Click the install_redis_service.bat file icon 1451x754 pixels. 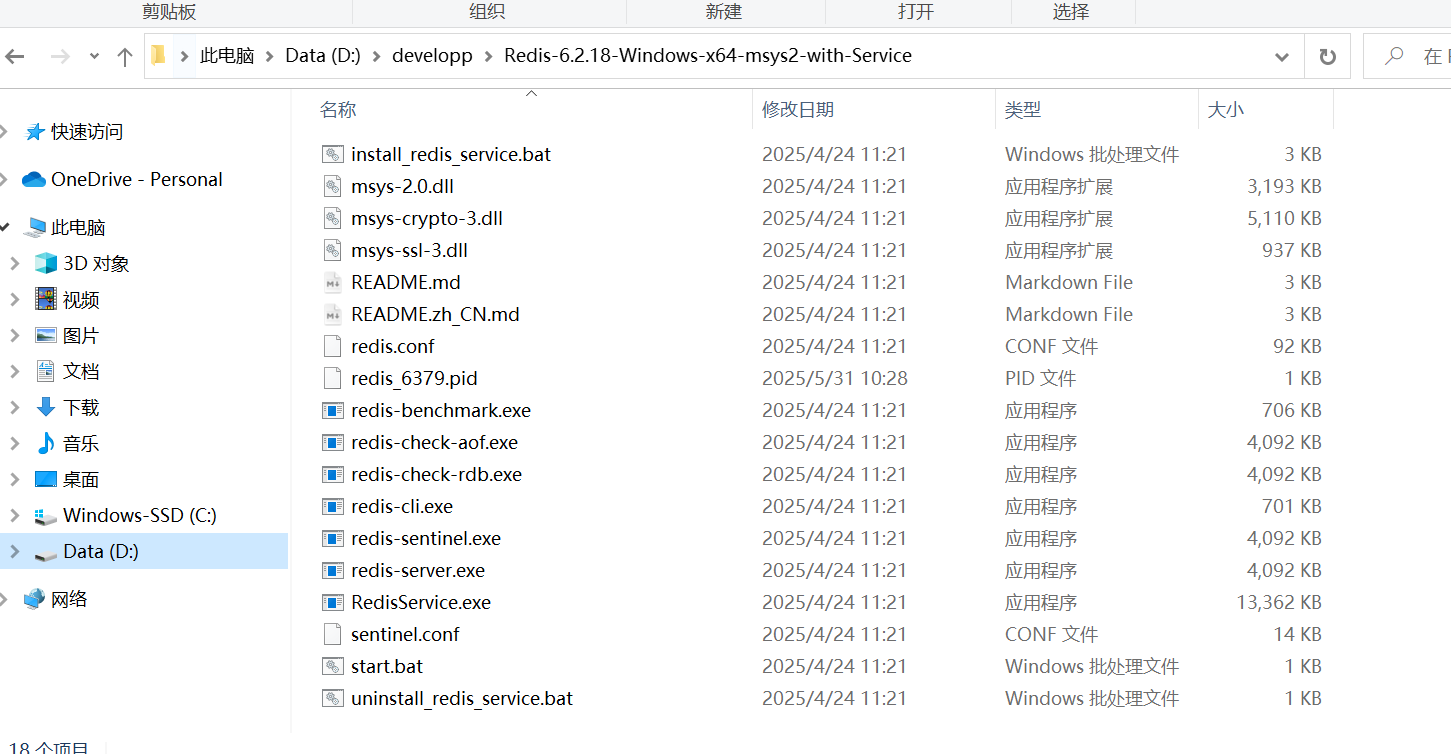(x=332, y=154)
